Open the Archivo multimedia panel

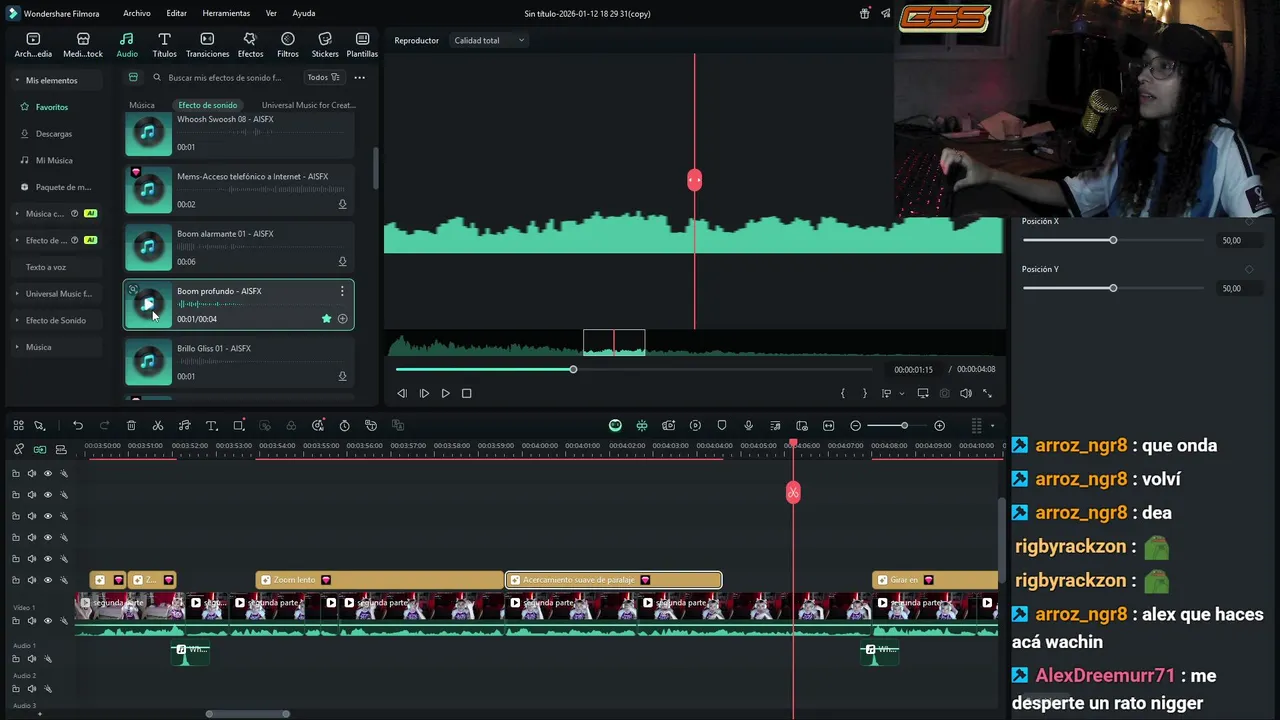[x=33, y=45]
